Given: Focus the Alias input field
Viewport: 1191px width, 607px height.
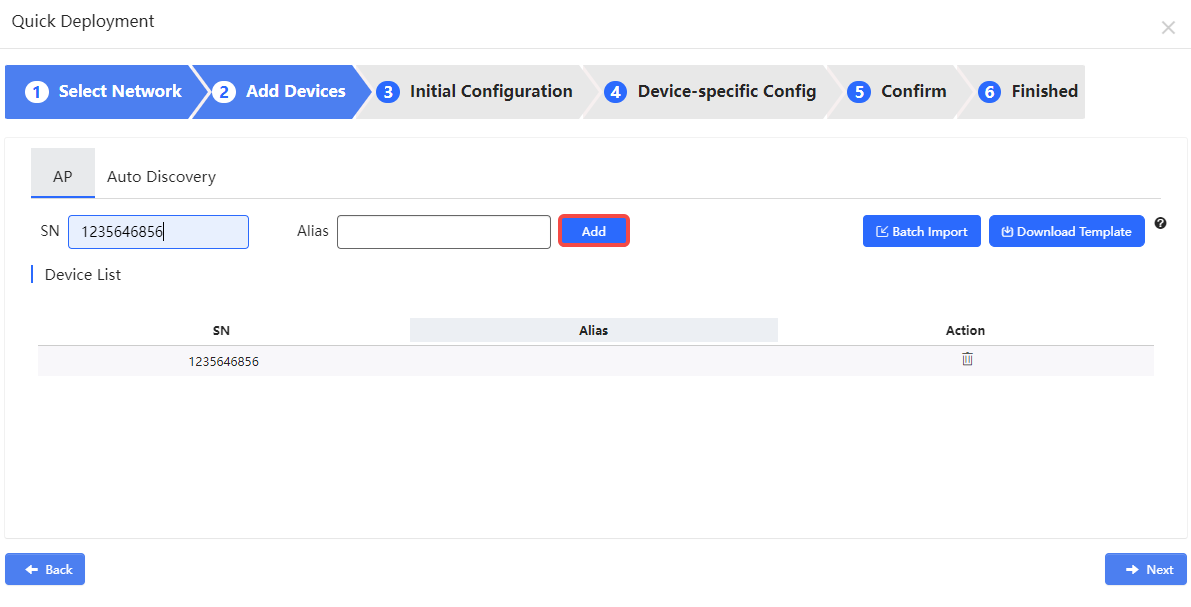Looking at the screenshot, I should point(443,232).
